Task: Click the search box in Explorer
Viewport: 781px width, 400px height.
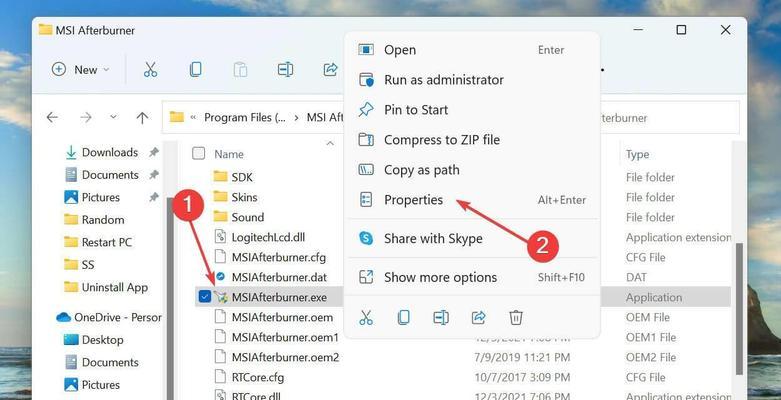Action: tap(670, 118)
